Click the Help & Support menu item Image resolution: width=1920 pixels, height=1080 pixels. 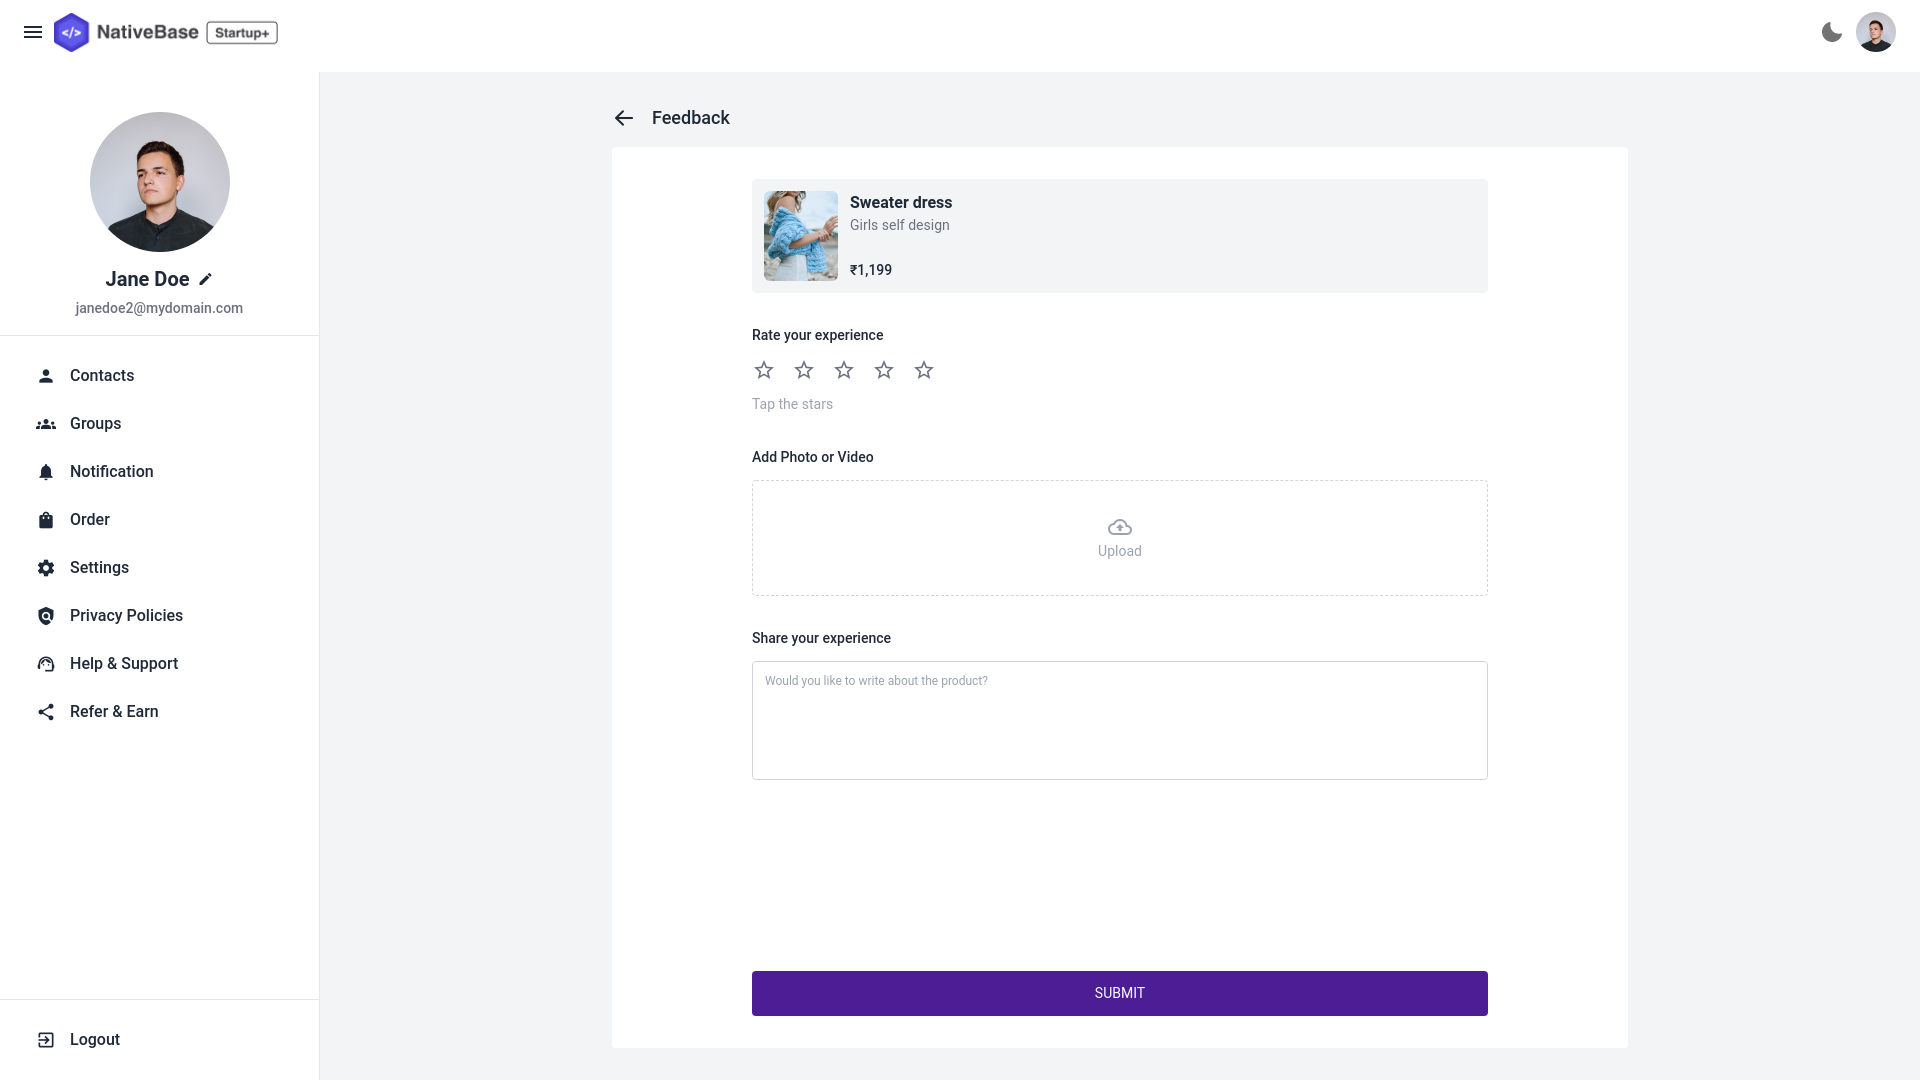click(x=124, y=663)
